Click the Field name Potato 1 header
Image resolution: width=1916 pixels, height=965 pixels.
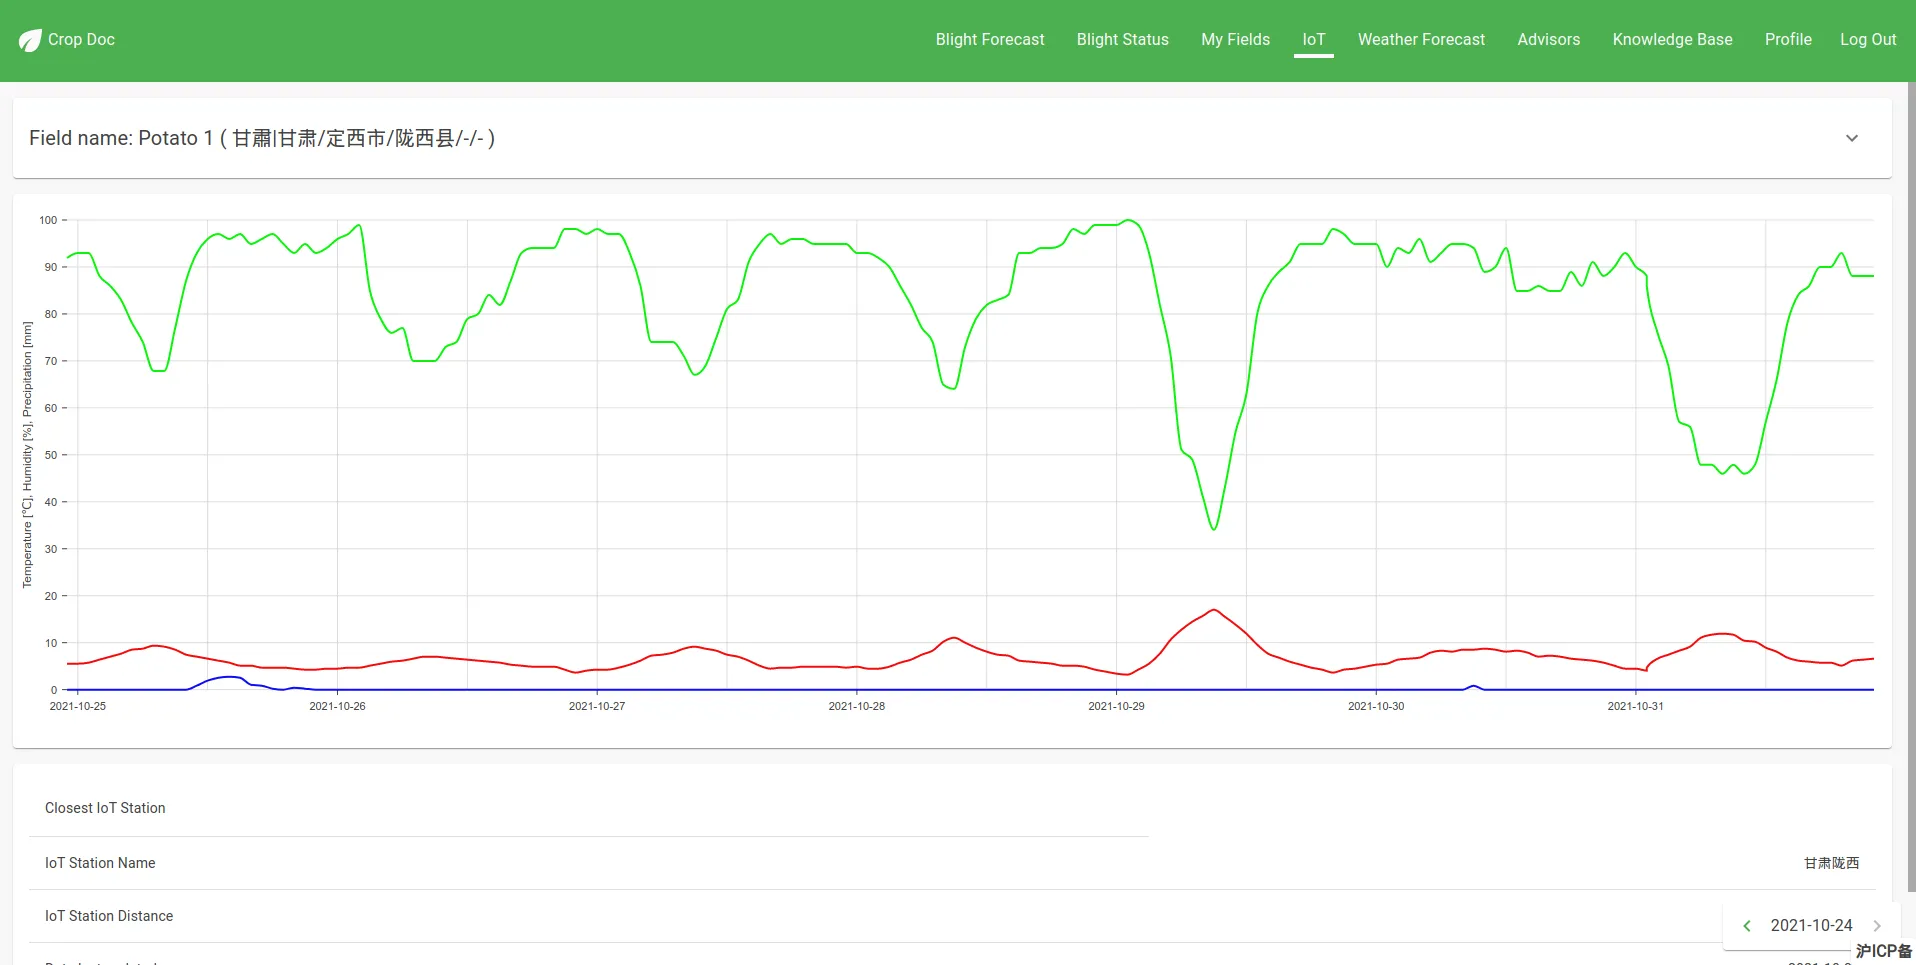tap(262, 138)
